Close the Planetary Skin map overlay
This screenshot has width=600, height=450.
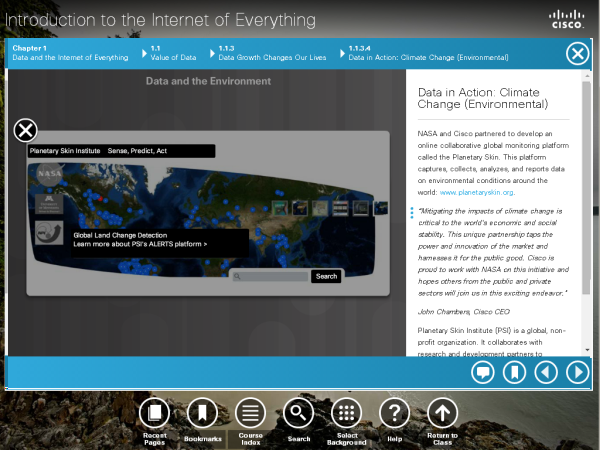click(25, 130)
